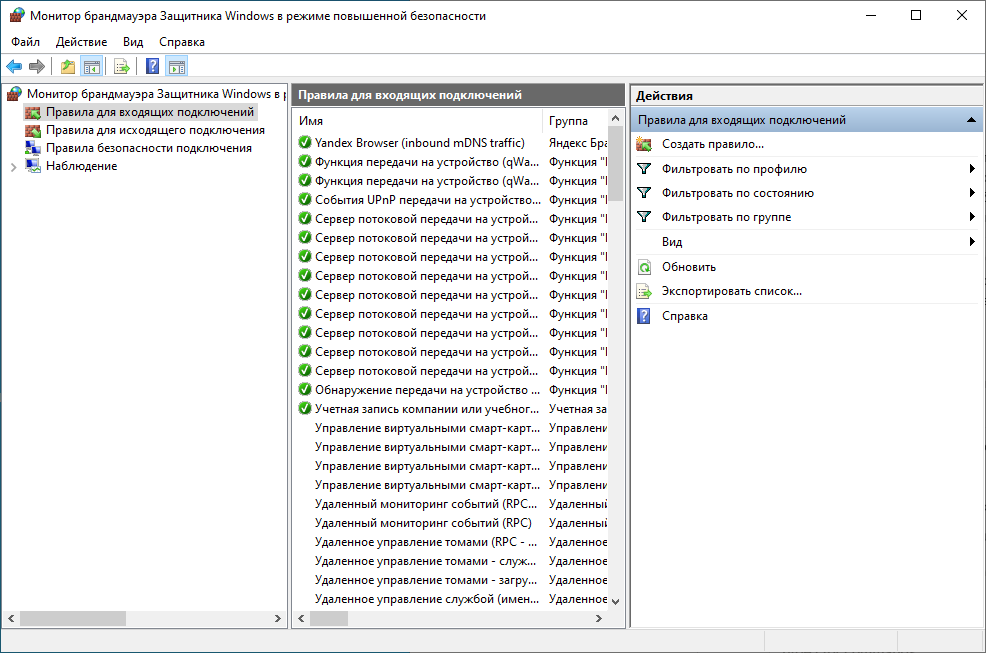
Task: Click Фильтровать по группе action label
Action: click(x=726, y=216)
